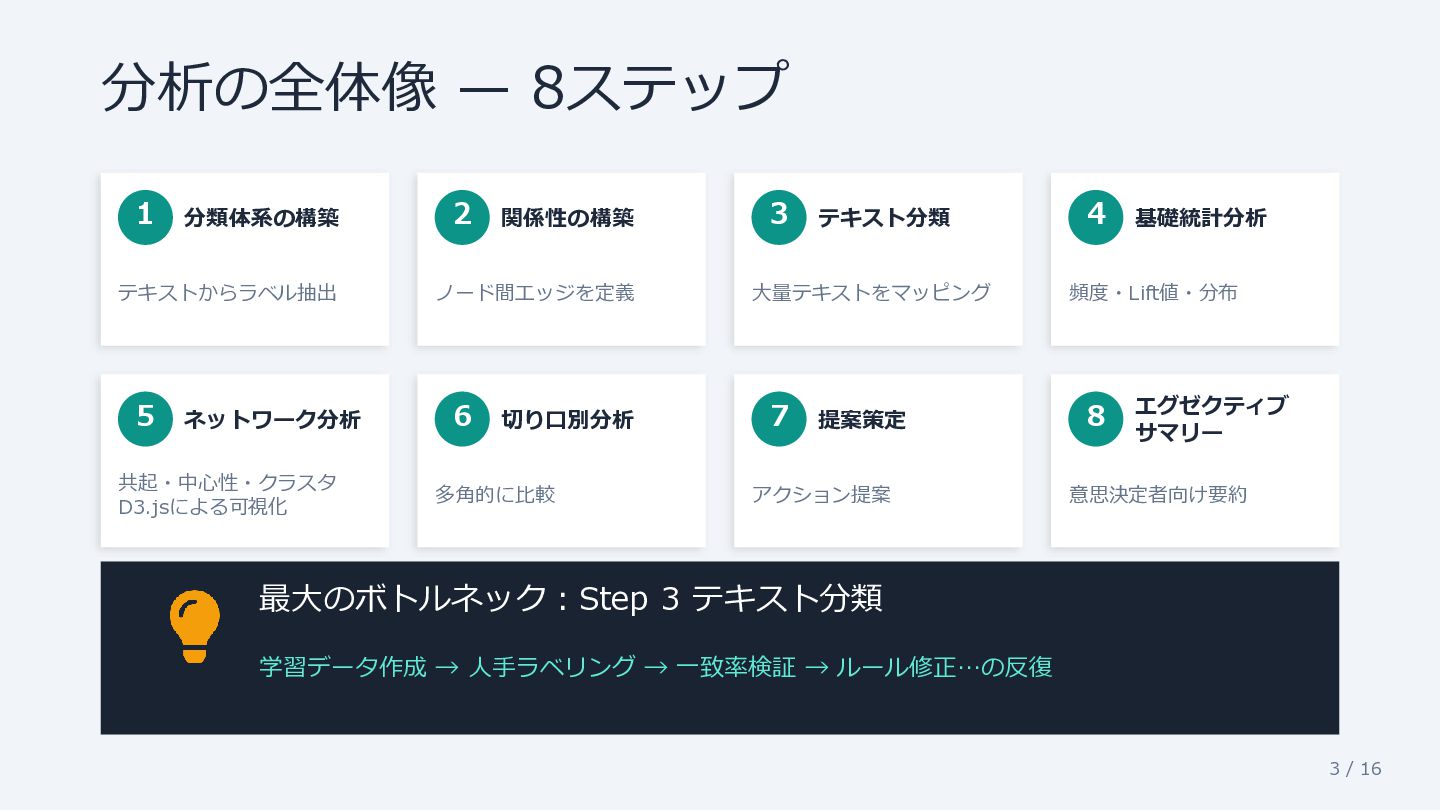This screenshot has height=810, width=1440.
Task: Click the ネットワーク分析 heading
Action: tap(271, 419)
